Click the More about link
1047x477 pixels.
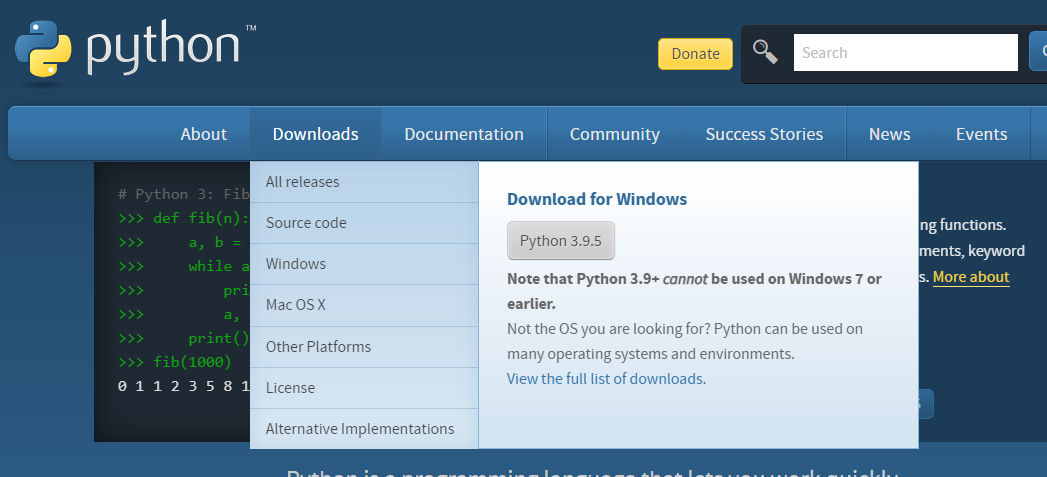[x=971, y=277]
